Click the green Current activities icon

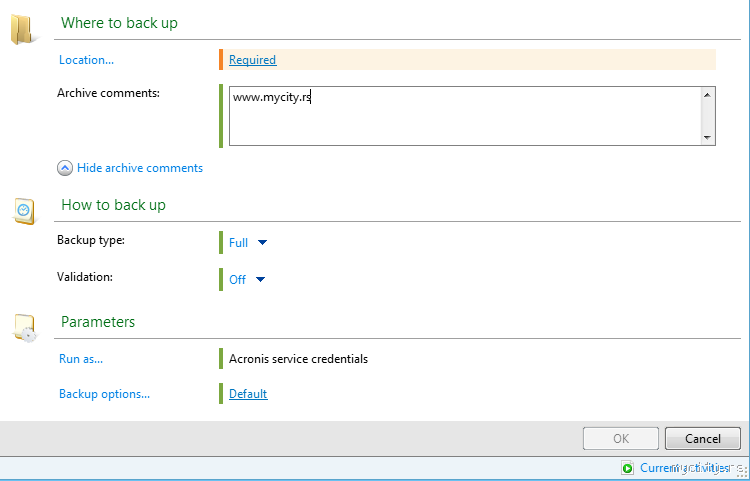(627, 468)
